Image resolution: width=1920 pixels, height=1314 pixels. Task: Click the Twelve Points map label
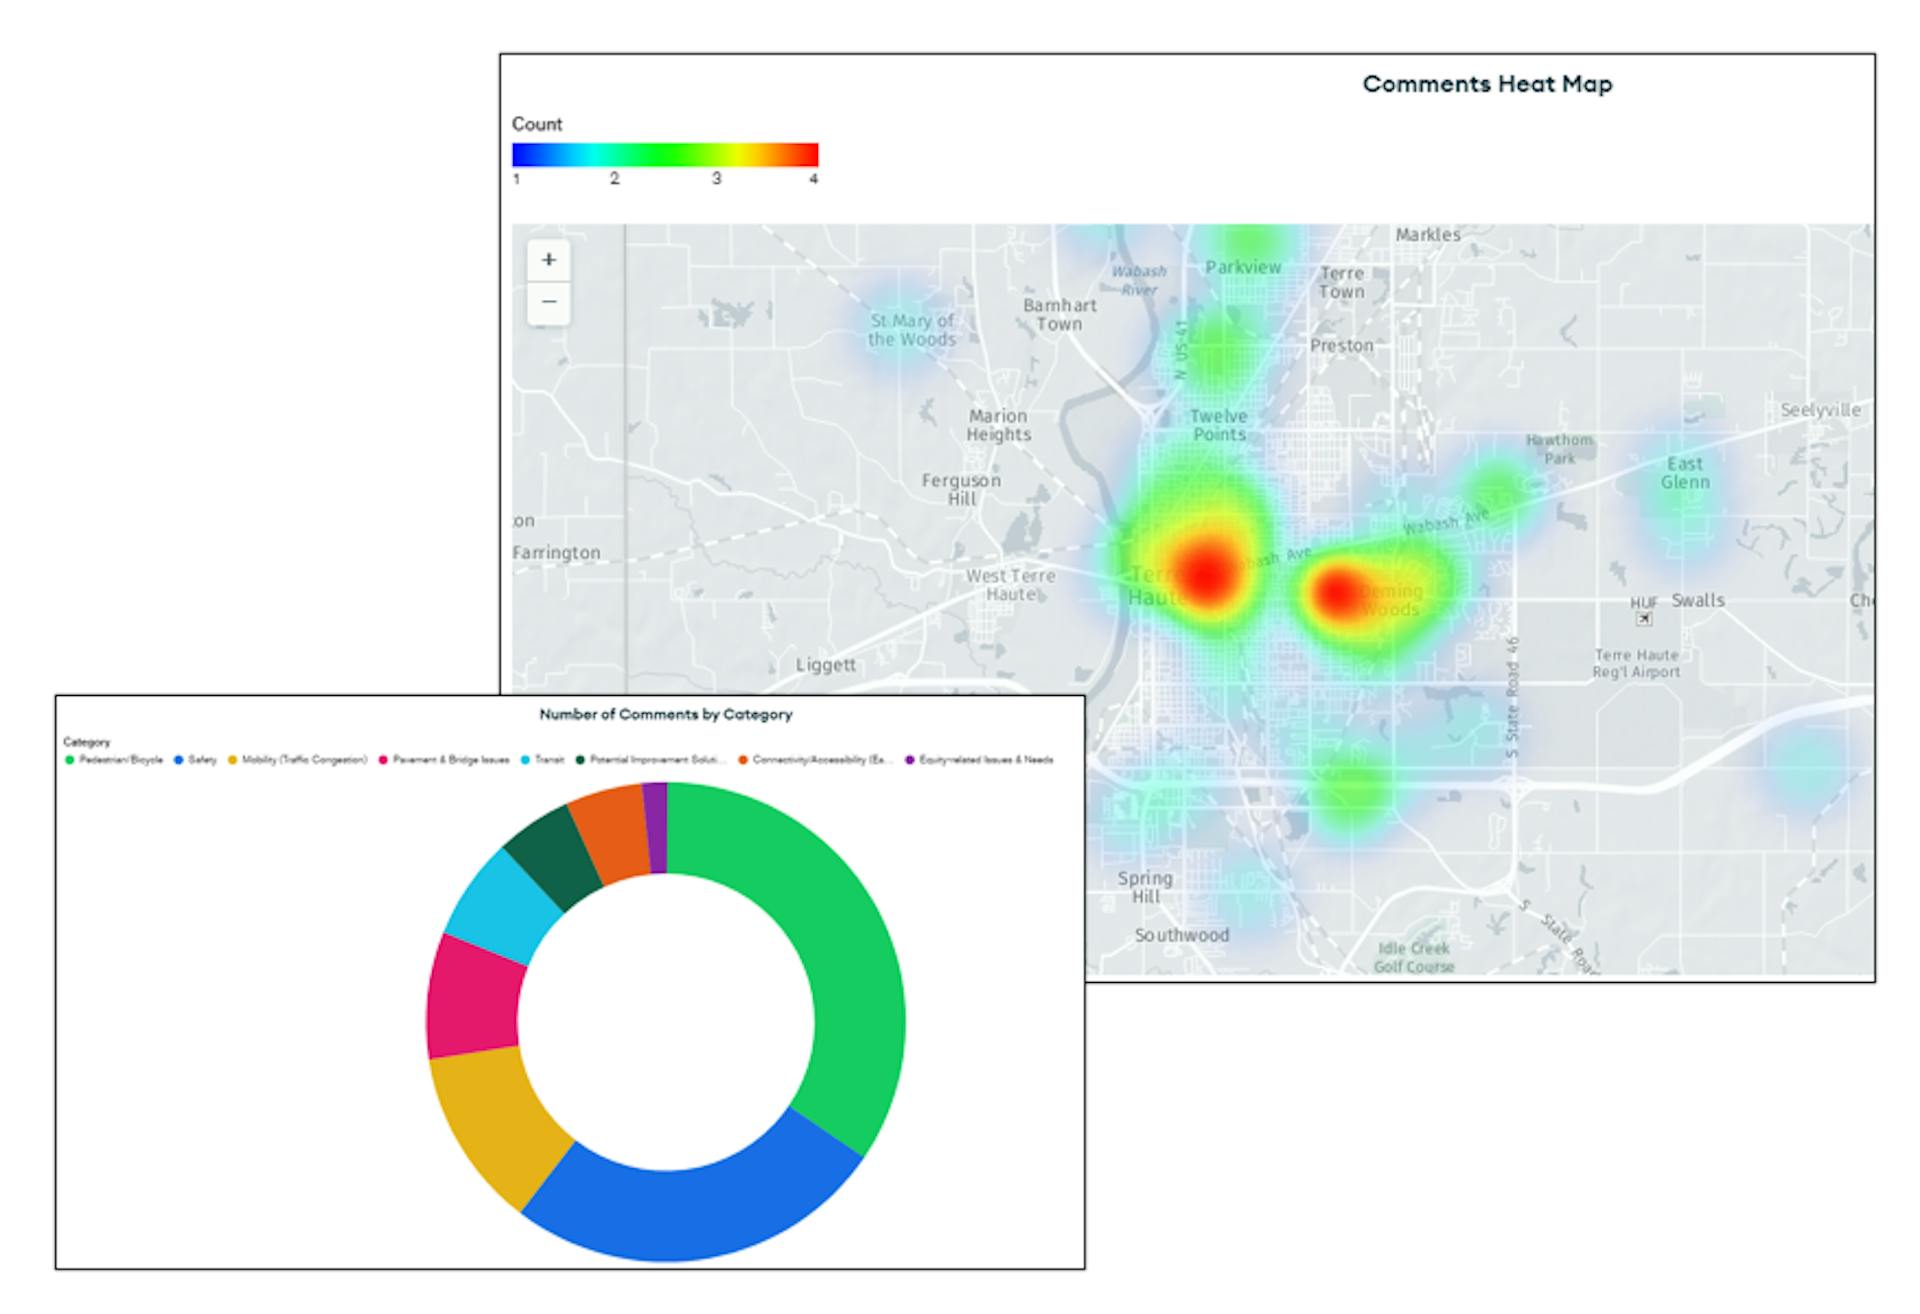(1218, 425)
